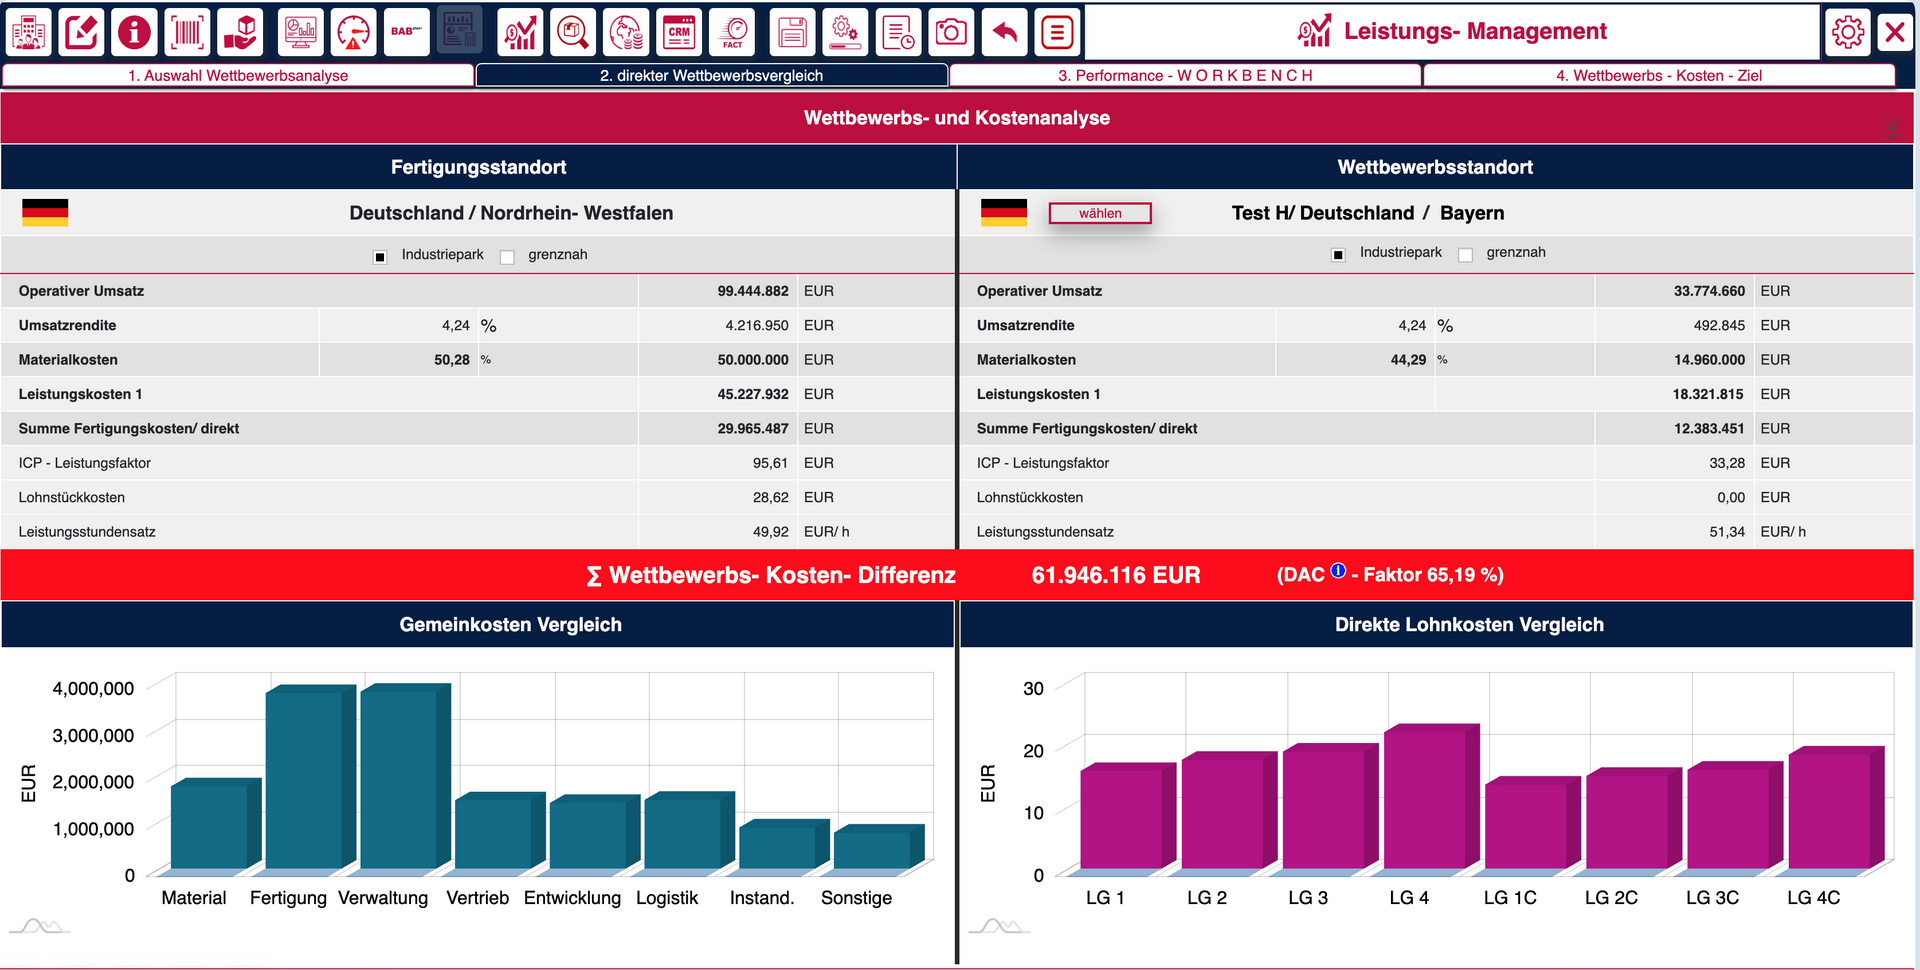Toggle Industriepark checkbox under Fertigungsstandort
The width and height of the screenshot is (1920, 970).
coord(380,257)
